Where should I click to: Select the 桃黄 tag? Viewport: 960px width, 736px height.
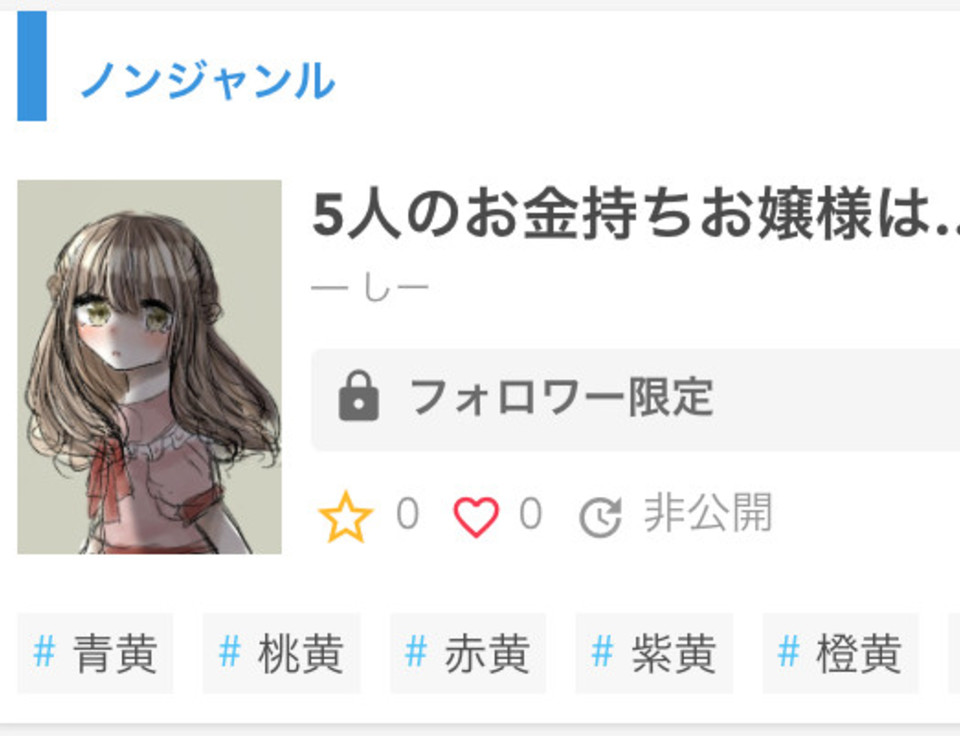(x=282, y=653)
